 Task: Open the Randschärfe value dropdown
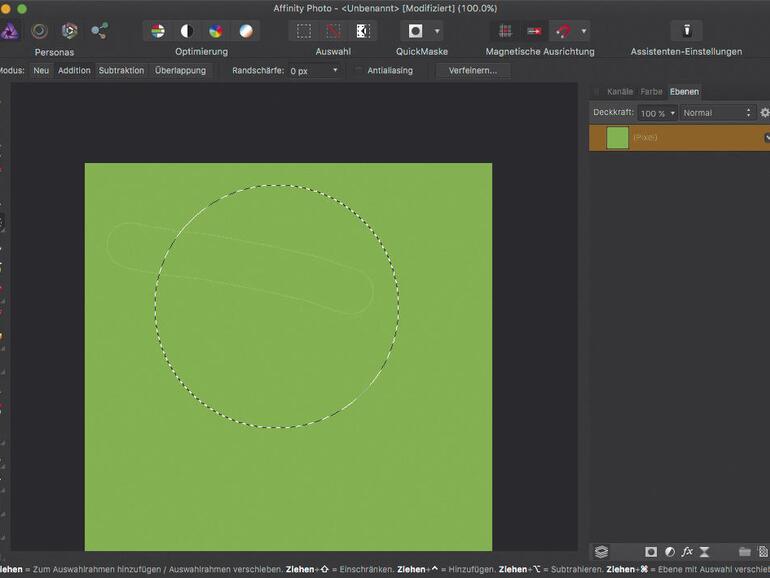click(x=335, y=71)
